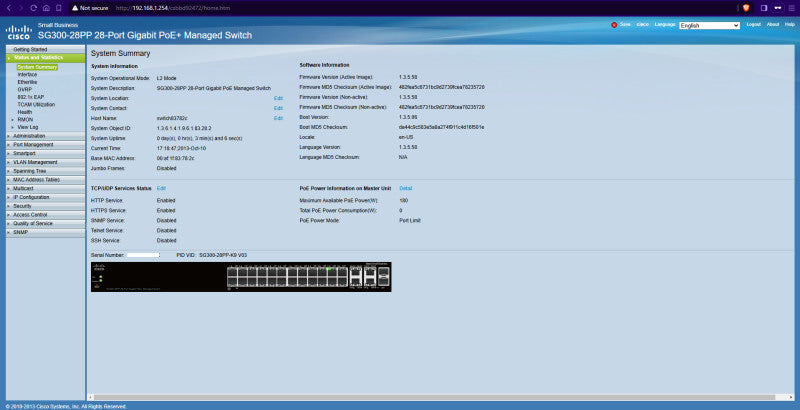
Task: Click the scrollbar left arrow
Action: coord(91,397)
